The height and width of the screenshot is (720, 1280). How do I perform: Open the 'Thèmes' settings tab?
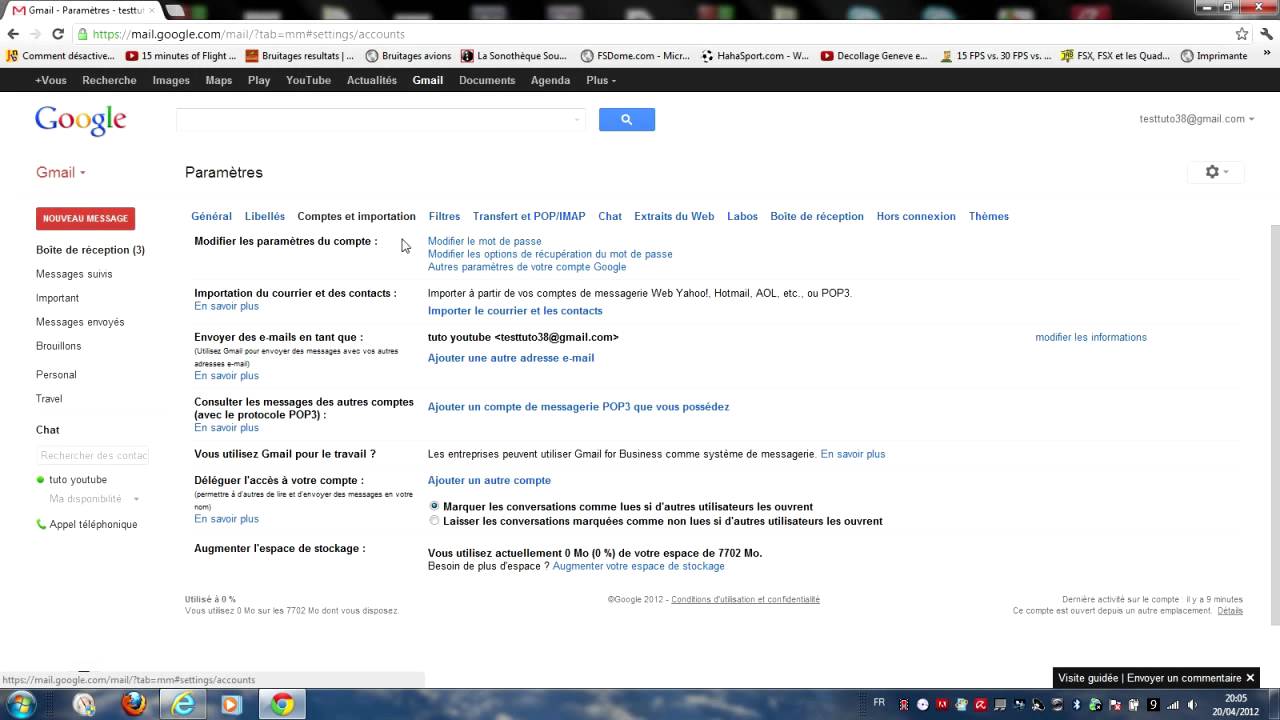[x=989, y=216]
